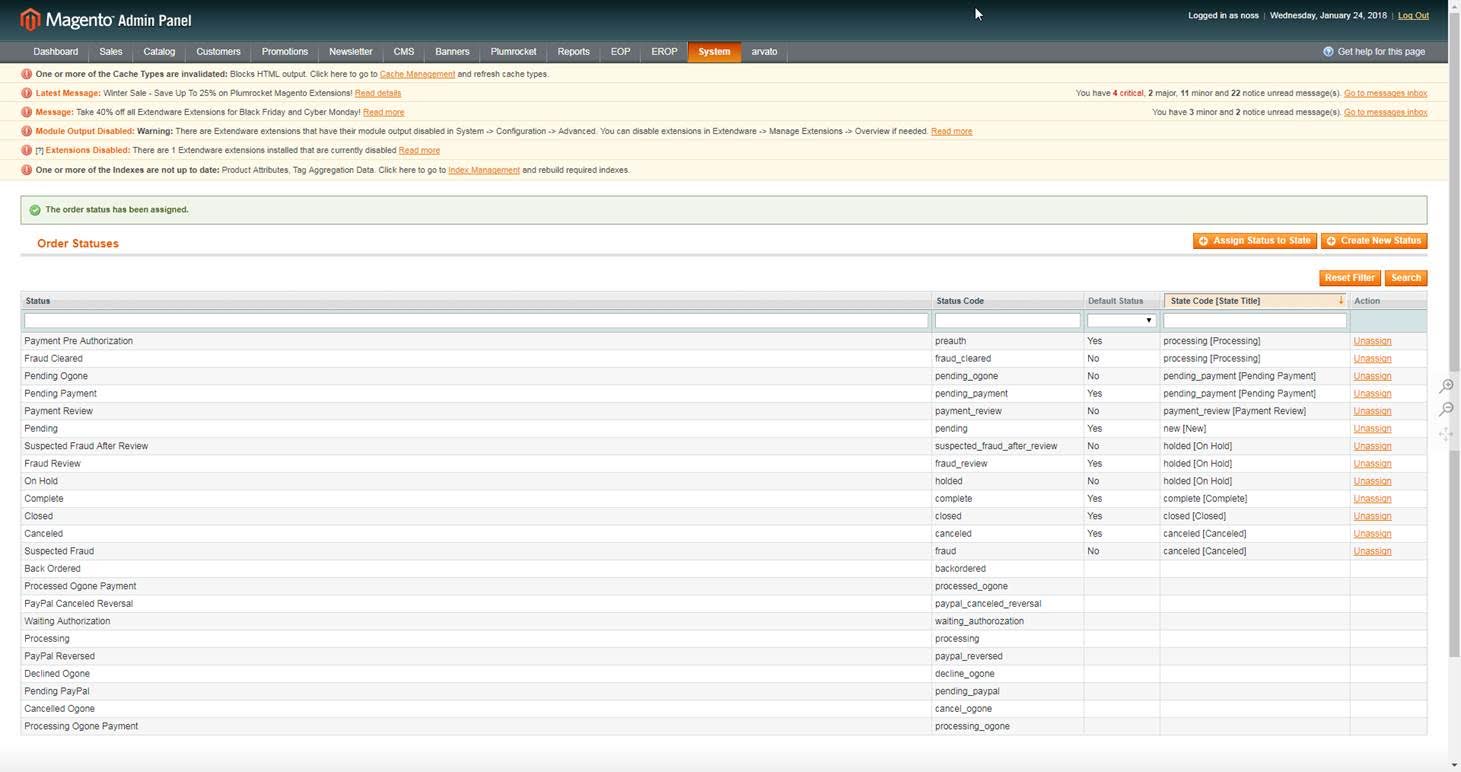Click the help icon next to Get help
1461x772 pixels.
tap(1328, 51)
